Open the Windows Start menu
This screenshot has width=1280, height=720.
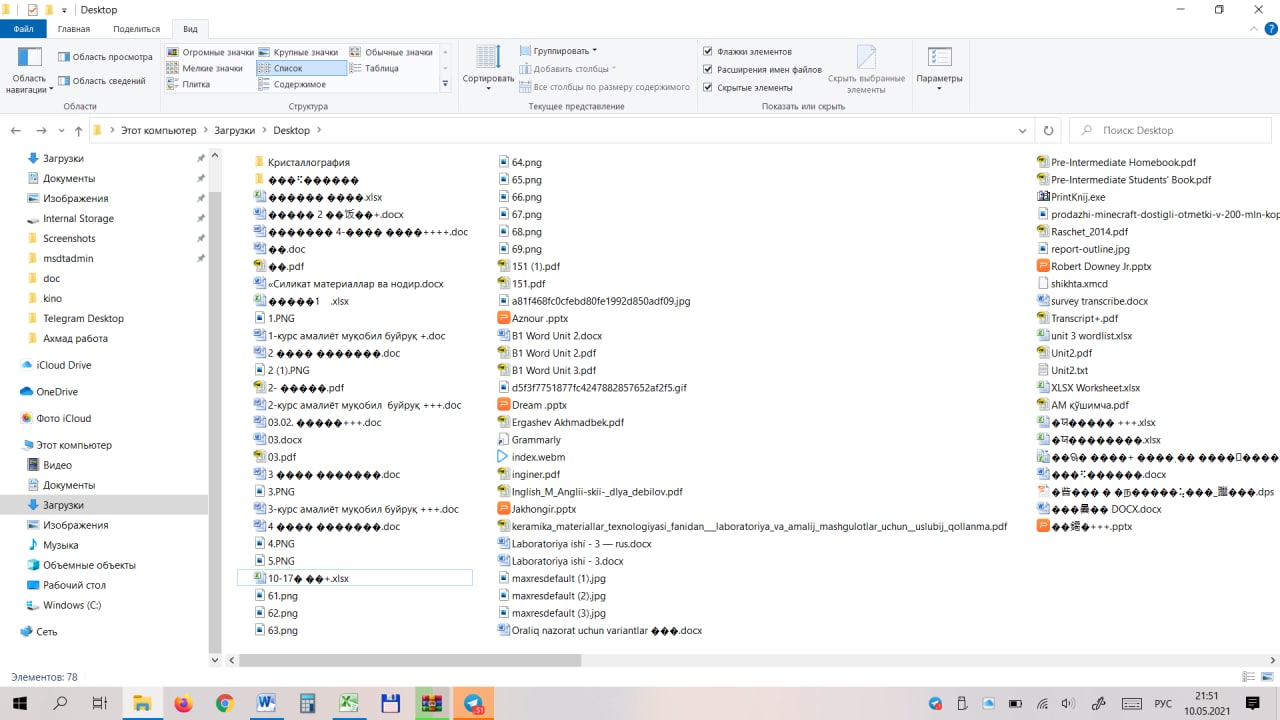pyautogui.click(x=19, y=703)
